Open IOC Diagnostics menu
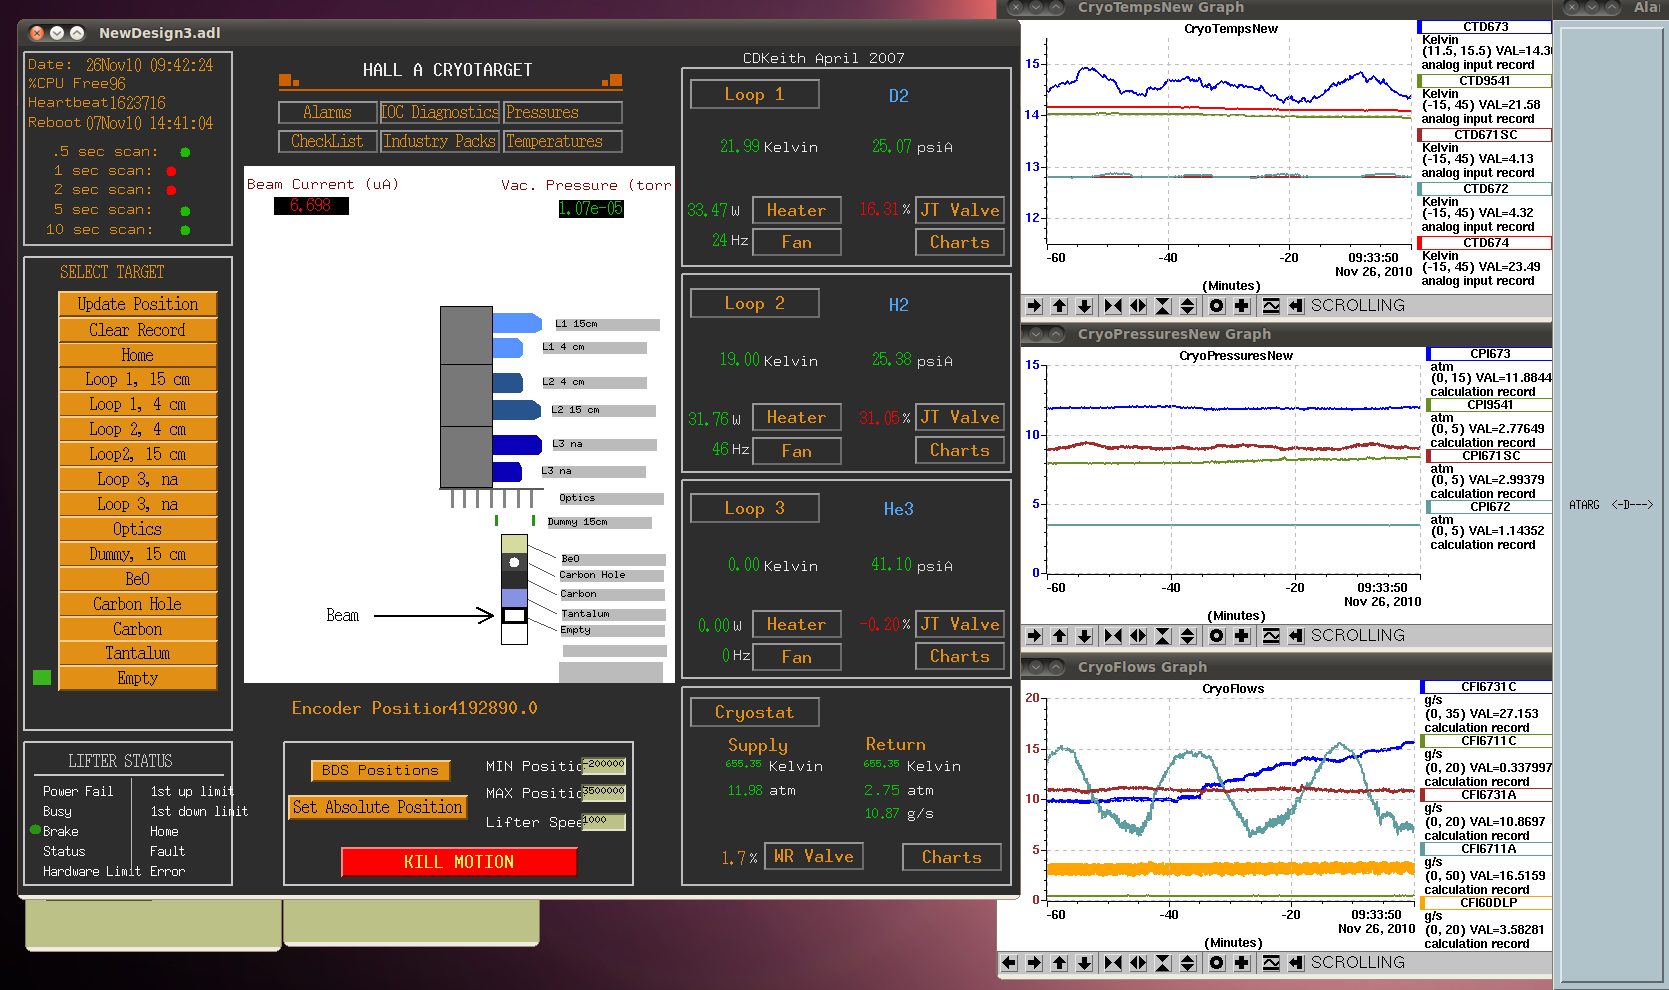Image resolution: width=1669 pixels, height=990 pixels. [x=440, y=112]
